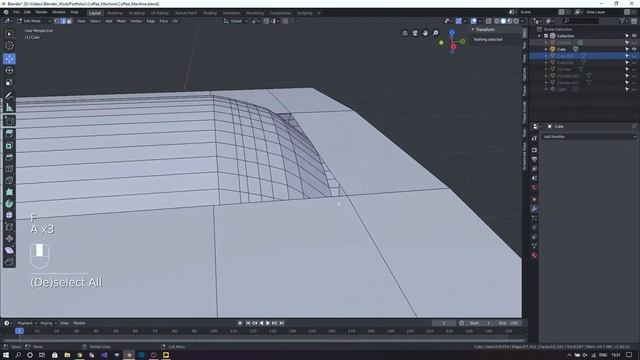Click the selected outliner row highlighted blue
Viewport: 640px width, 360px height.
coord(584,56)
